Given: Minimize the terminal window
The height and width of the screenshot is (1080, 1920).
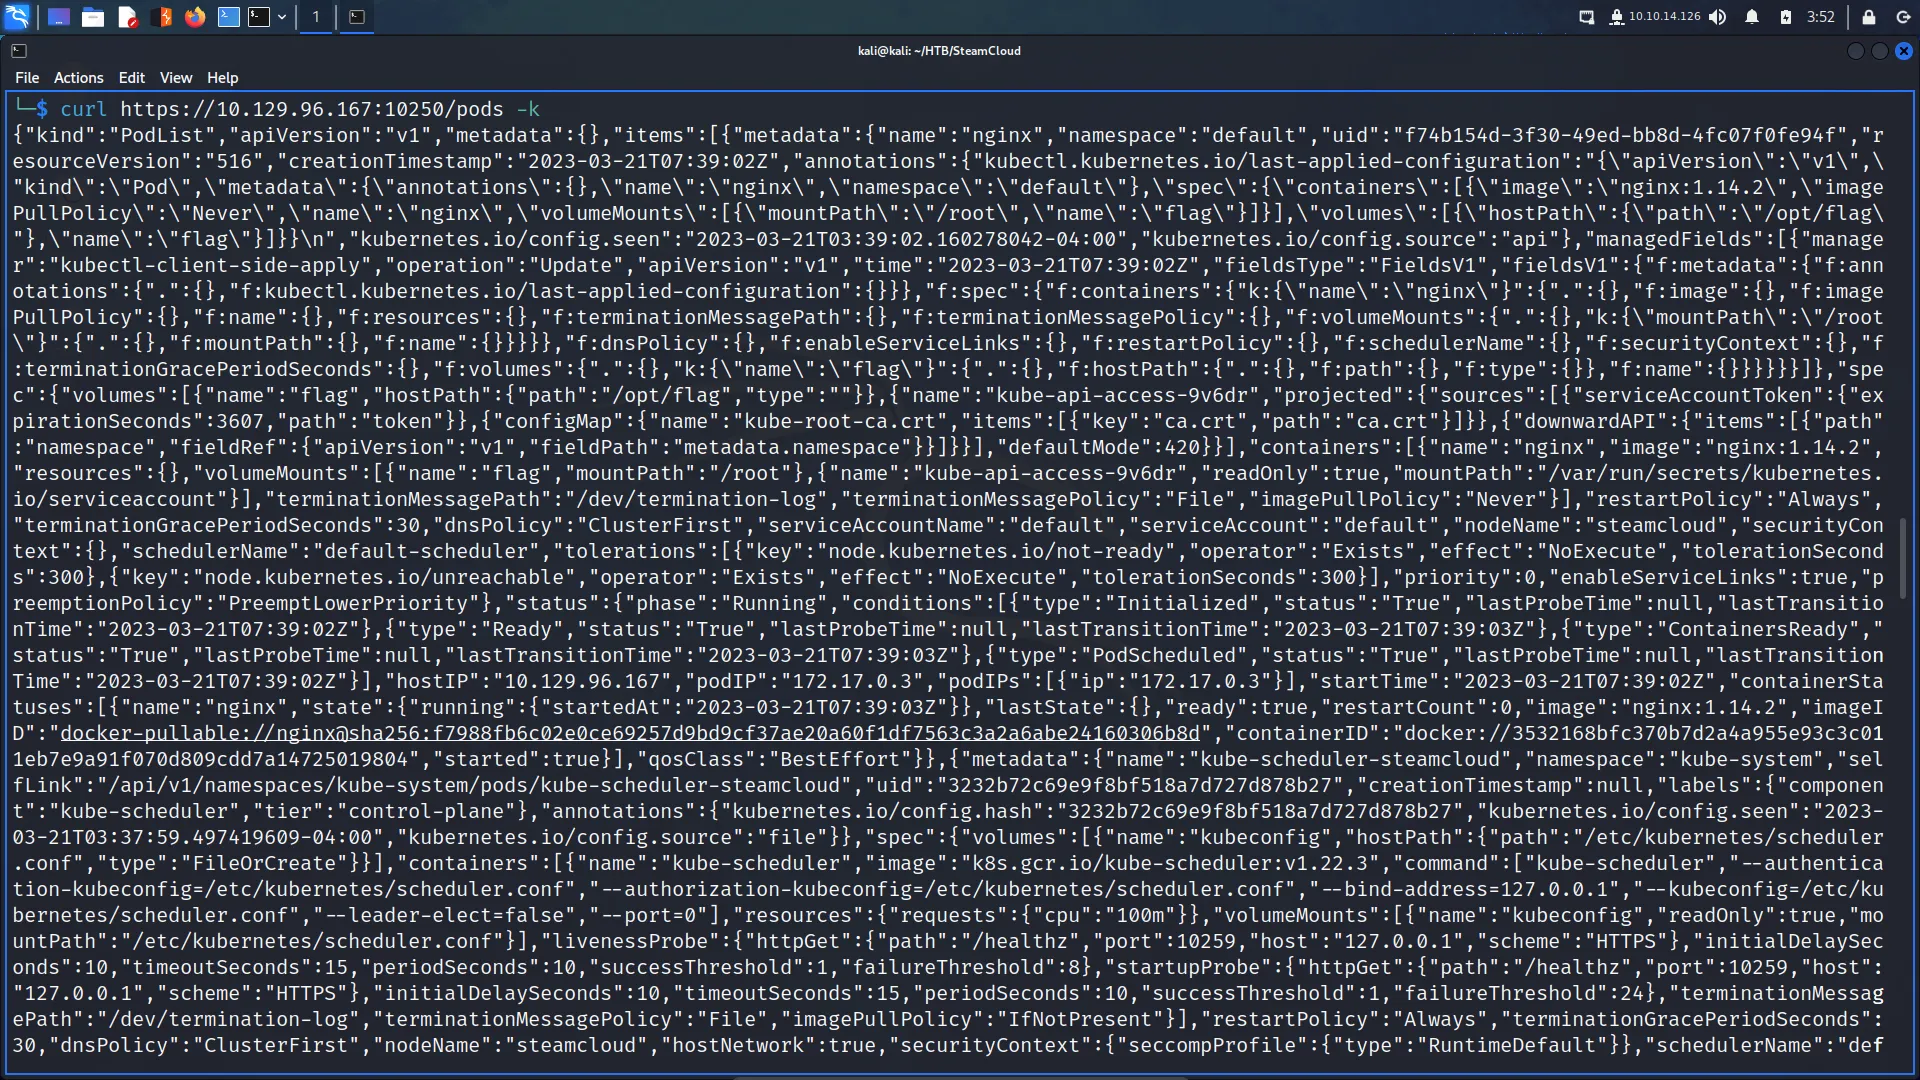Looking at the screenshot, I should click(1856, 51).
